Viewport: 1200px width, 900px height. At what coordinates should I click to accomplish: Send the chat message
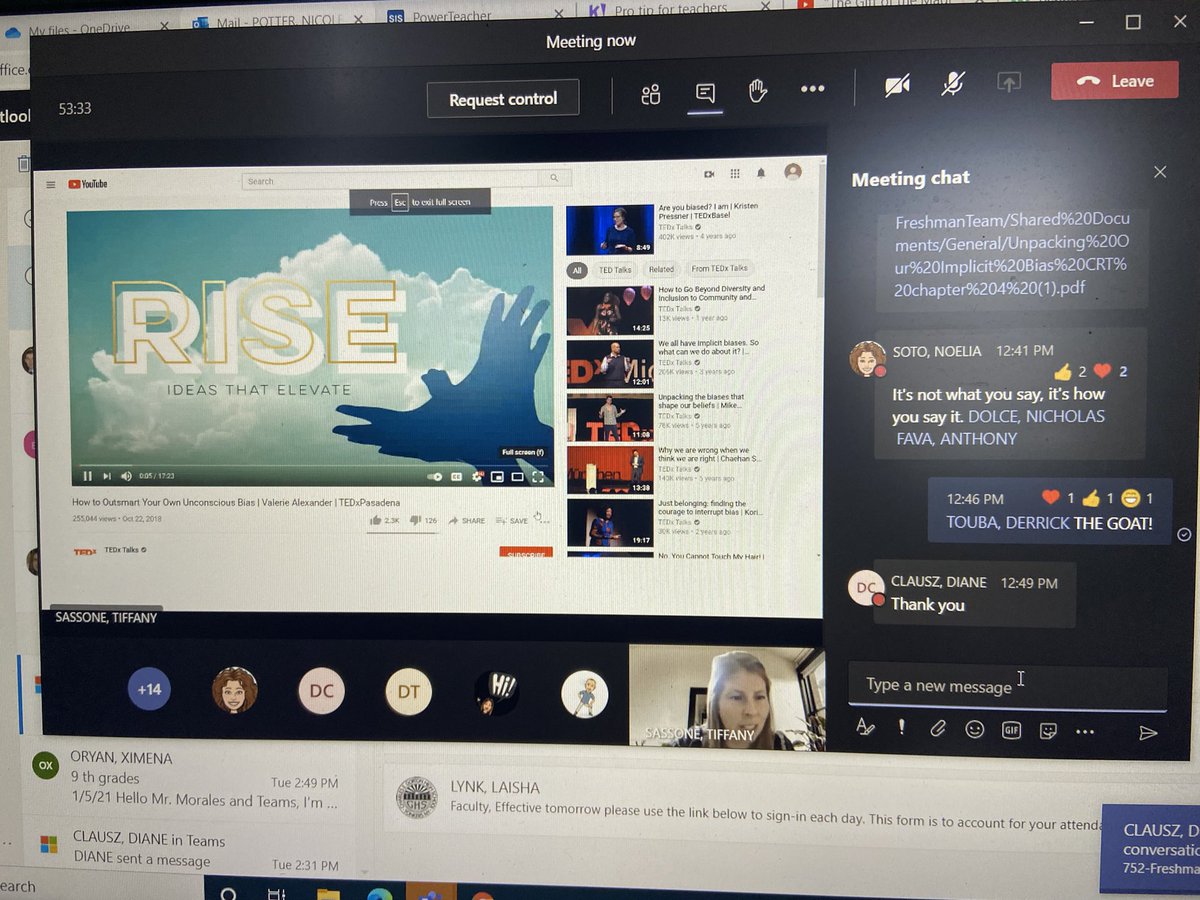1148,733
